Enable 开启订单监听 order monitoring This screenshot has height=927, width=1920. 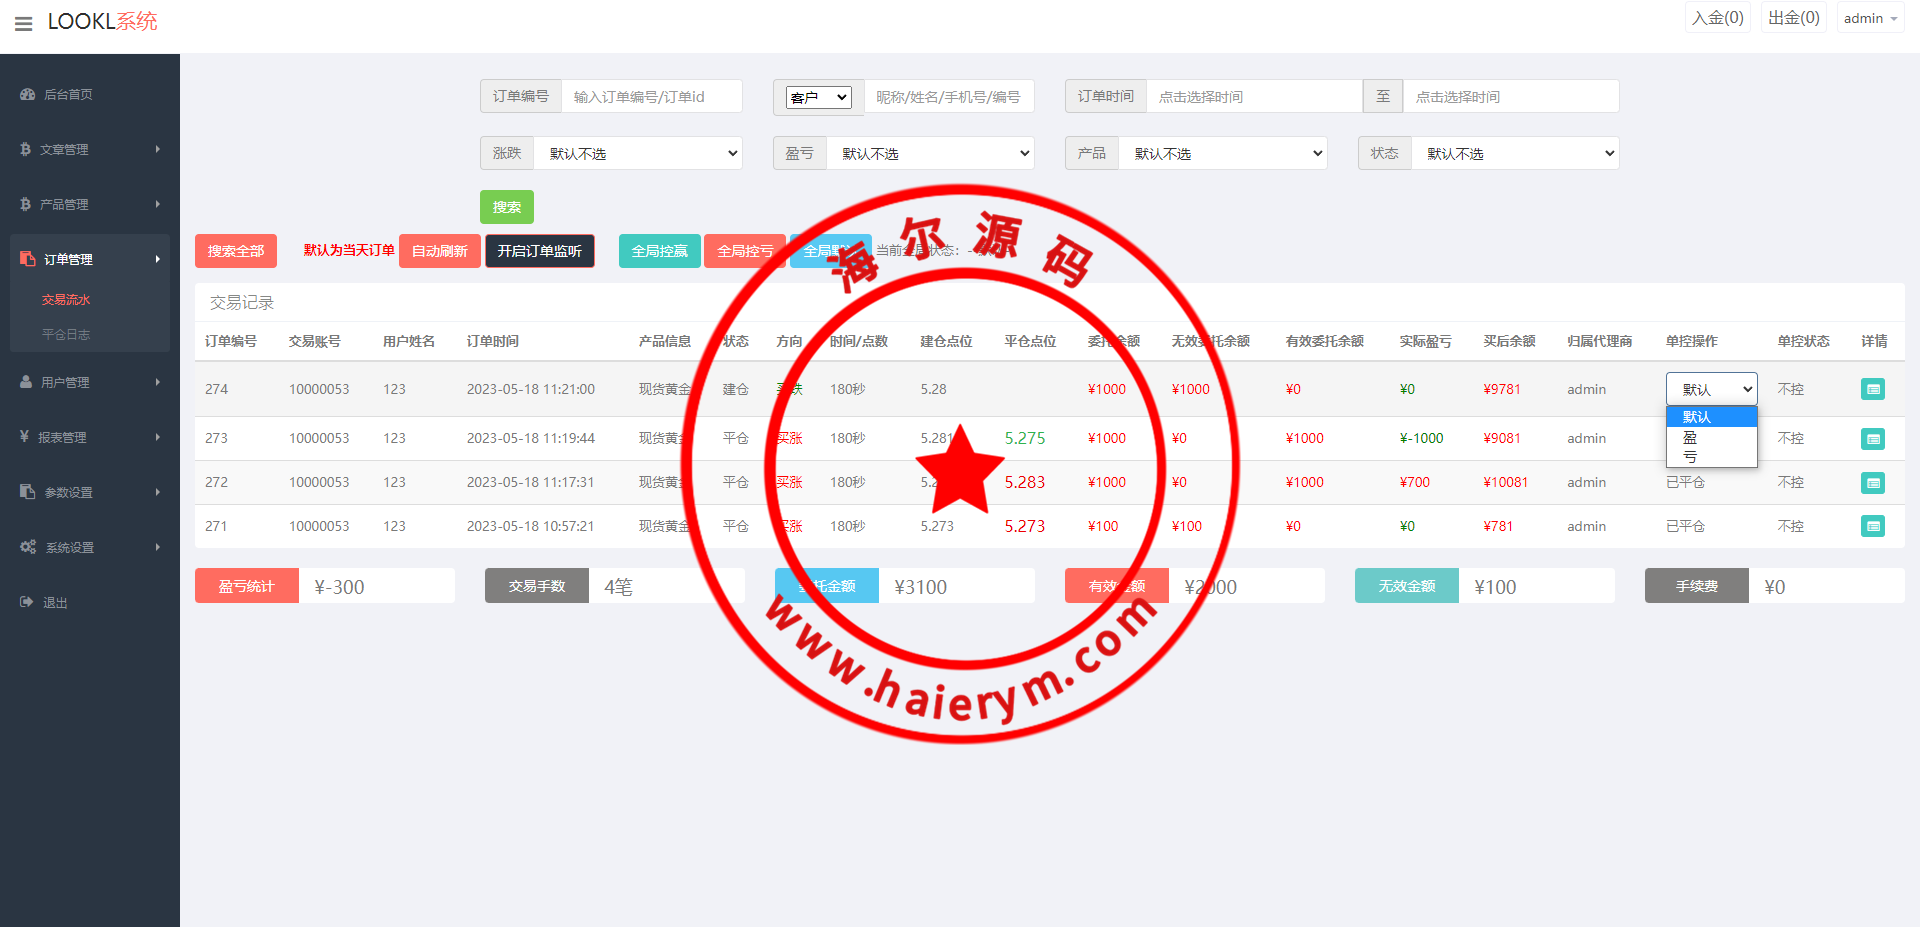coord(539,251)
